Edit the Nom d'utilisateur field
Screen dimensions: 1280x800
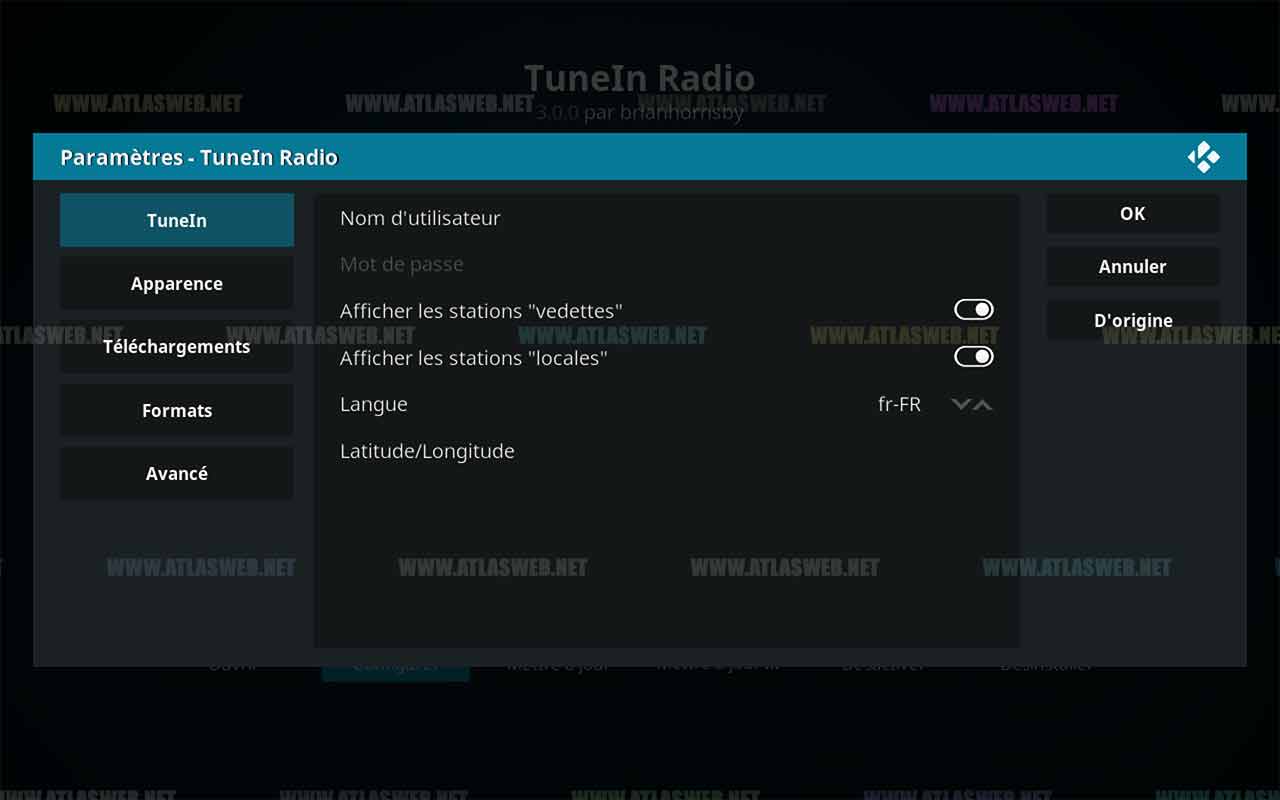pyautogui.click(x=667, y=218)
